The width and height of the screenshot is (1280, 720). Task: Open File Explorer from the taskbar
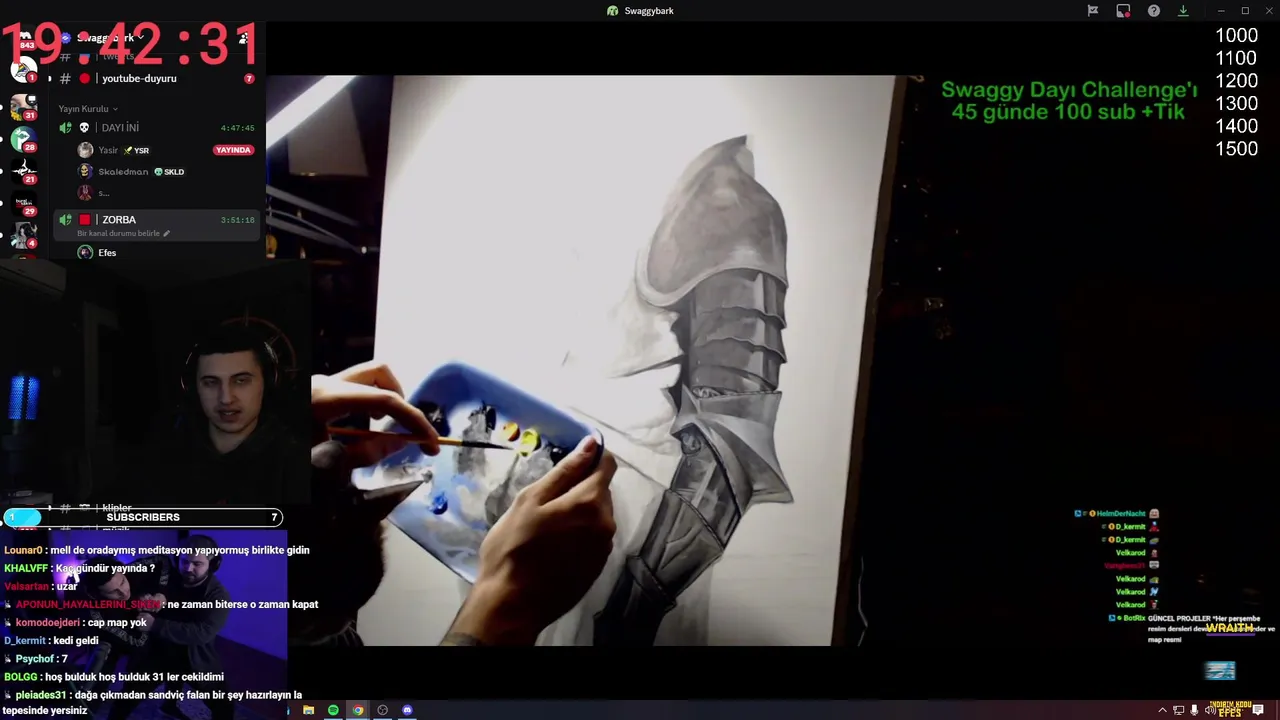(308, 710)
